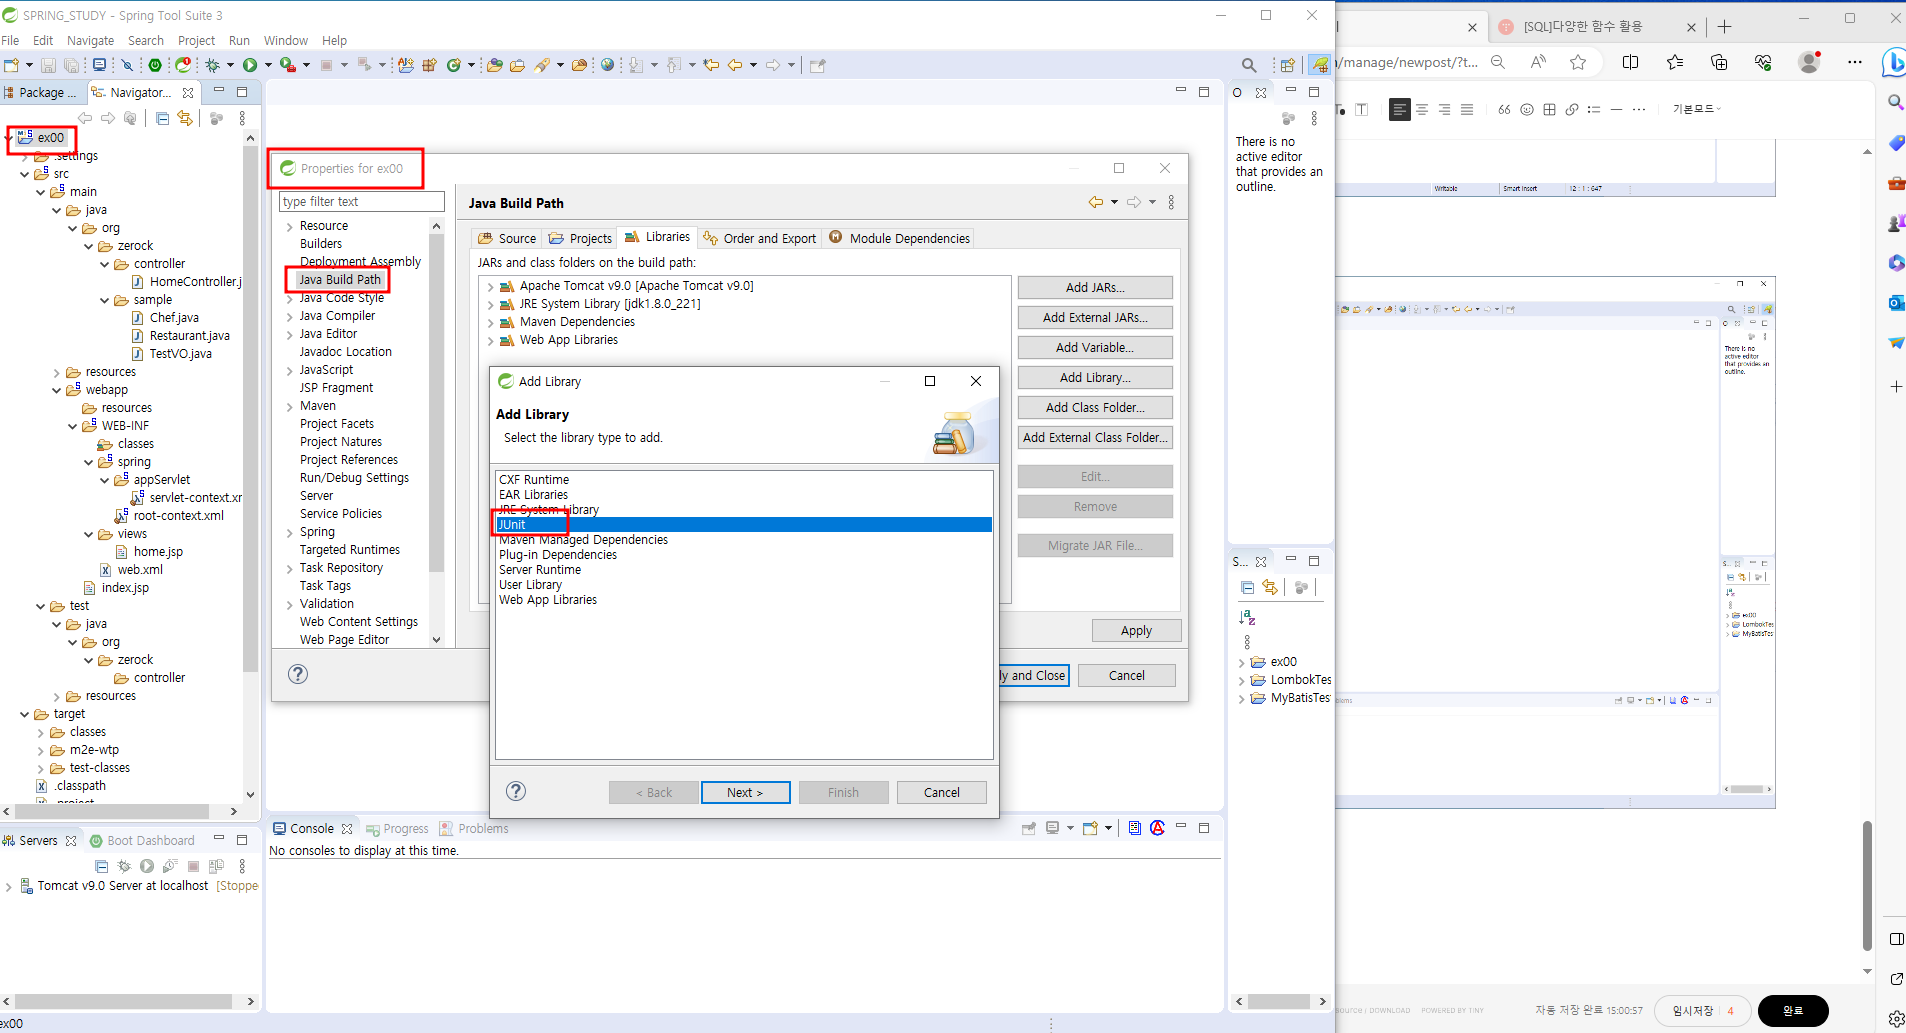Click Add Class Folder... button
Image resolution: width=1906 pixels, height=1033 pixels.
(1095, 407)
